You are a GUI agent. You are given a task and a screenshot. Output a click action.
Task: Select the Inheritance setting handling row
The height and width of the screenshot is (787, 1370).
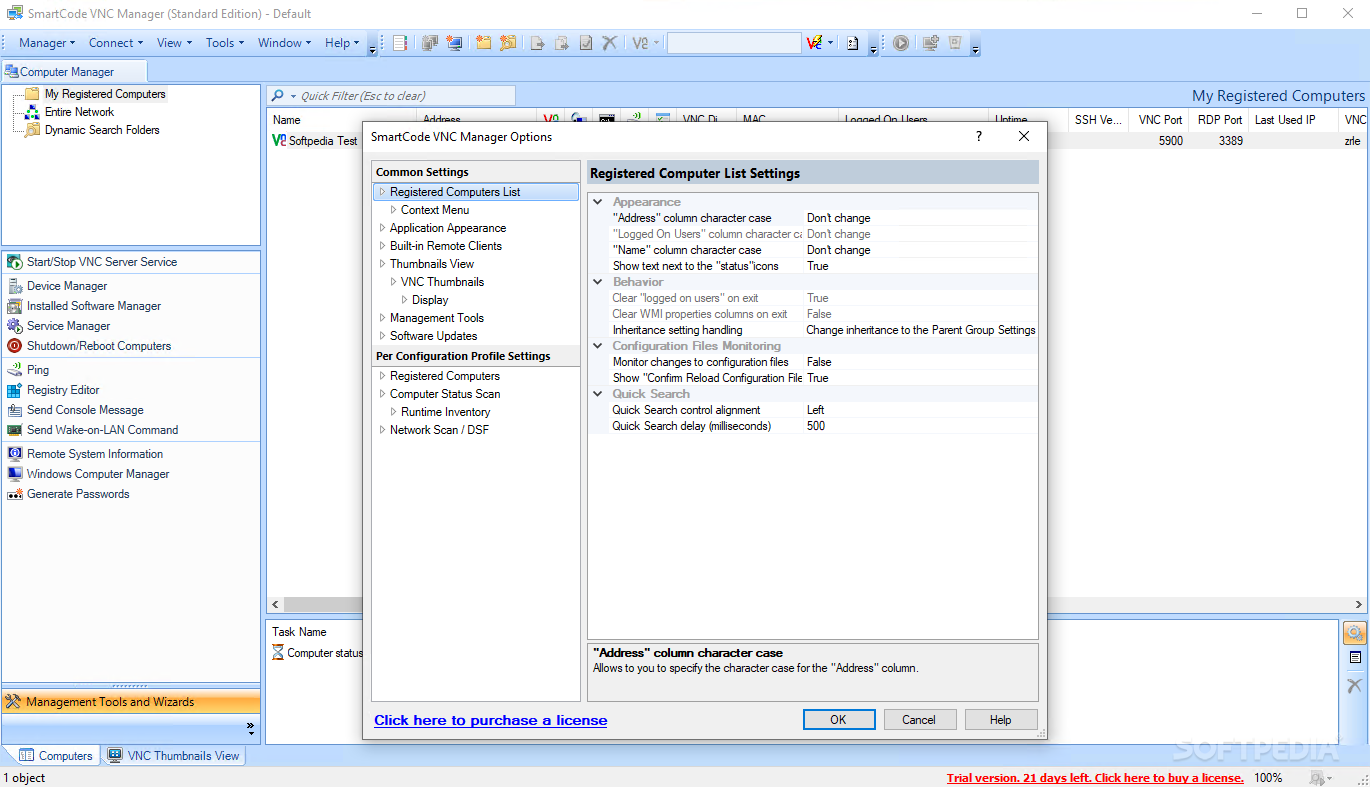click(813, 330)
